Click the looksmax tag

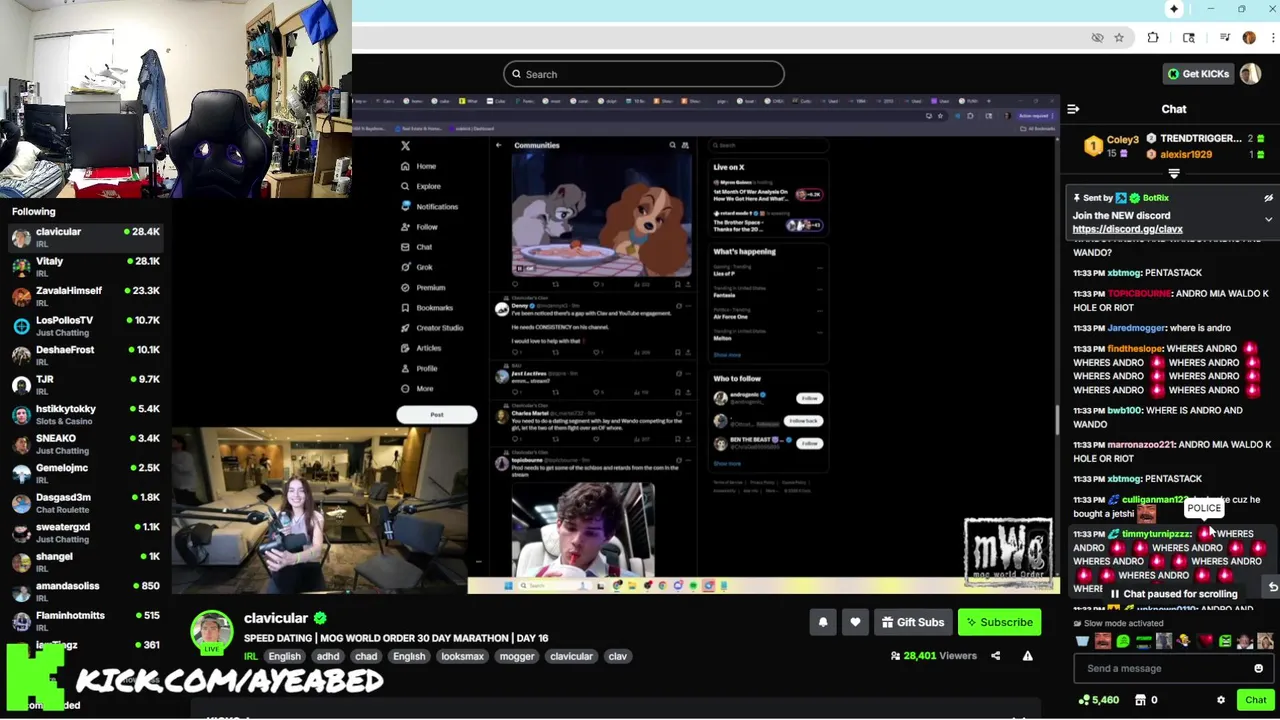pos(462,657)
